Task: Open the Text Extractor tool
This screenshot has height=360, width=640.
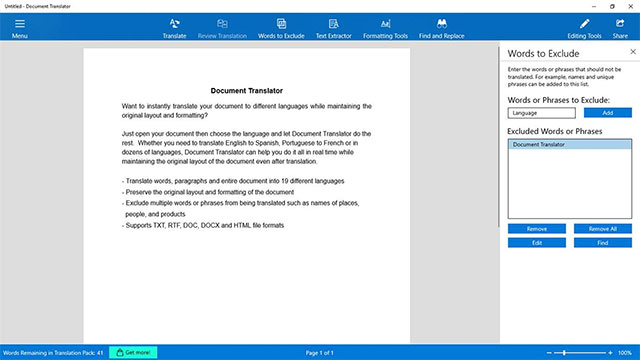Action: coord(333,24)
